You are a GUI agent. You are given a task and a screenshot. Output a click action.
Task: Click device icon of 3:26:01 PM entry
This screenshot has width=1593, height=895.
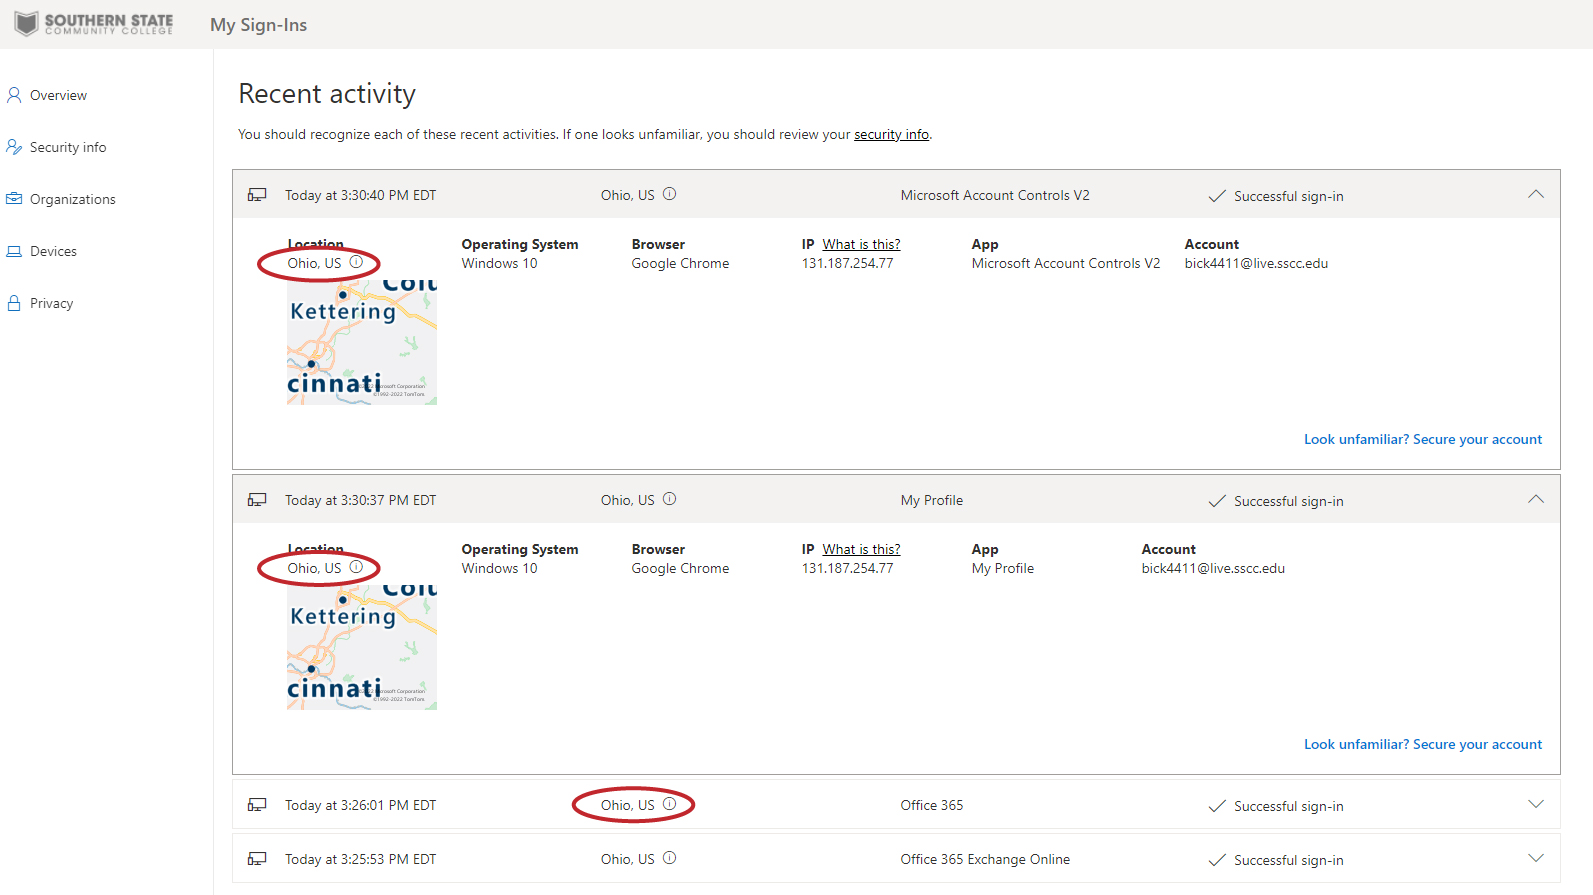click(x=257, y=805)
